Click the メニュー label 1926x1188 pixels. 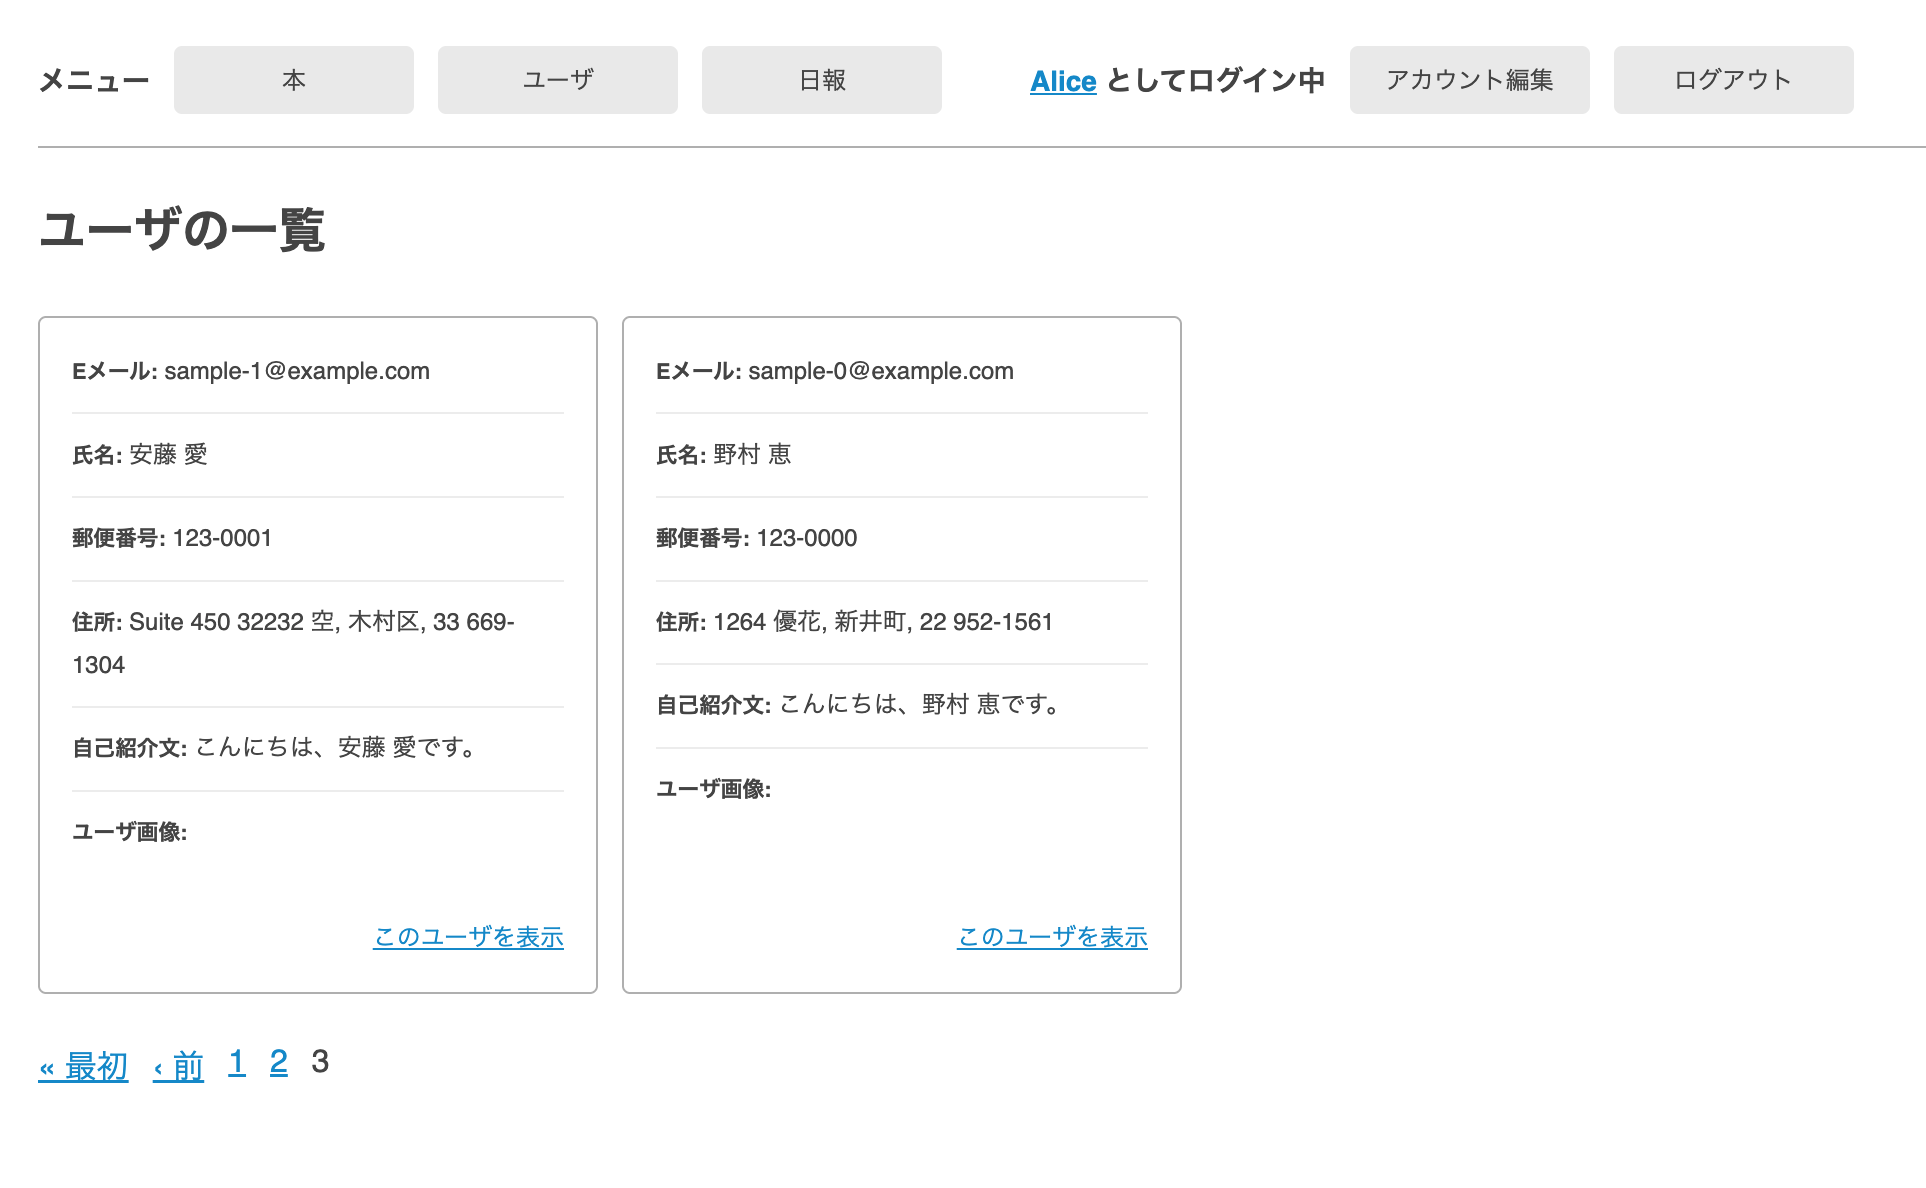pos(93,80)
